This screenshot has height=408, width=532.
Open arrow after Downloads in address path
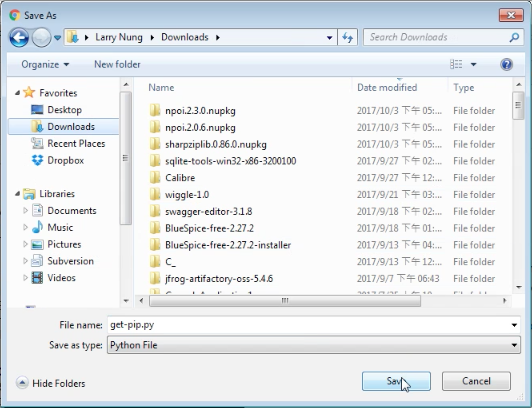point(217,37)
